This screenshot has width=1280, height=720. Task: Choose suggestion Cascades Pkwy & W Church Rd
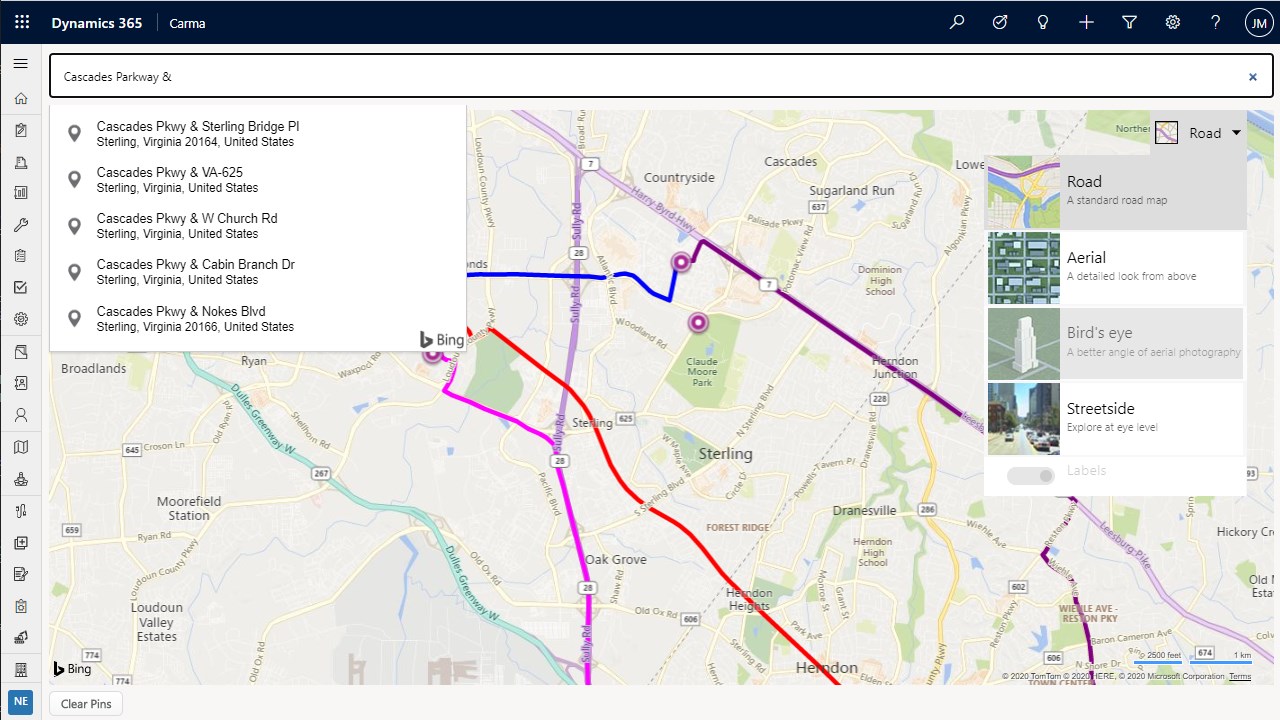258,226
